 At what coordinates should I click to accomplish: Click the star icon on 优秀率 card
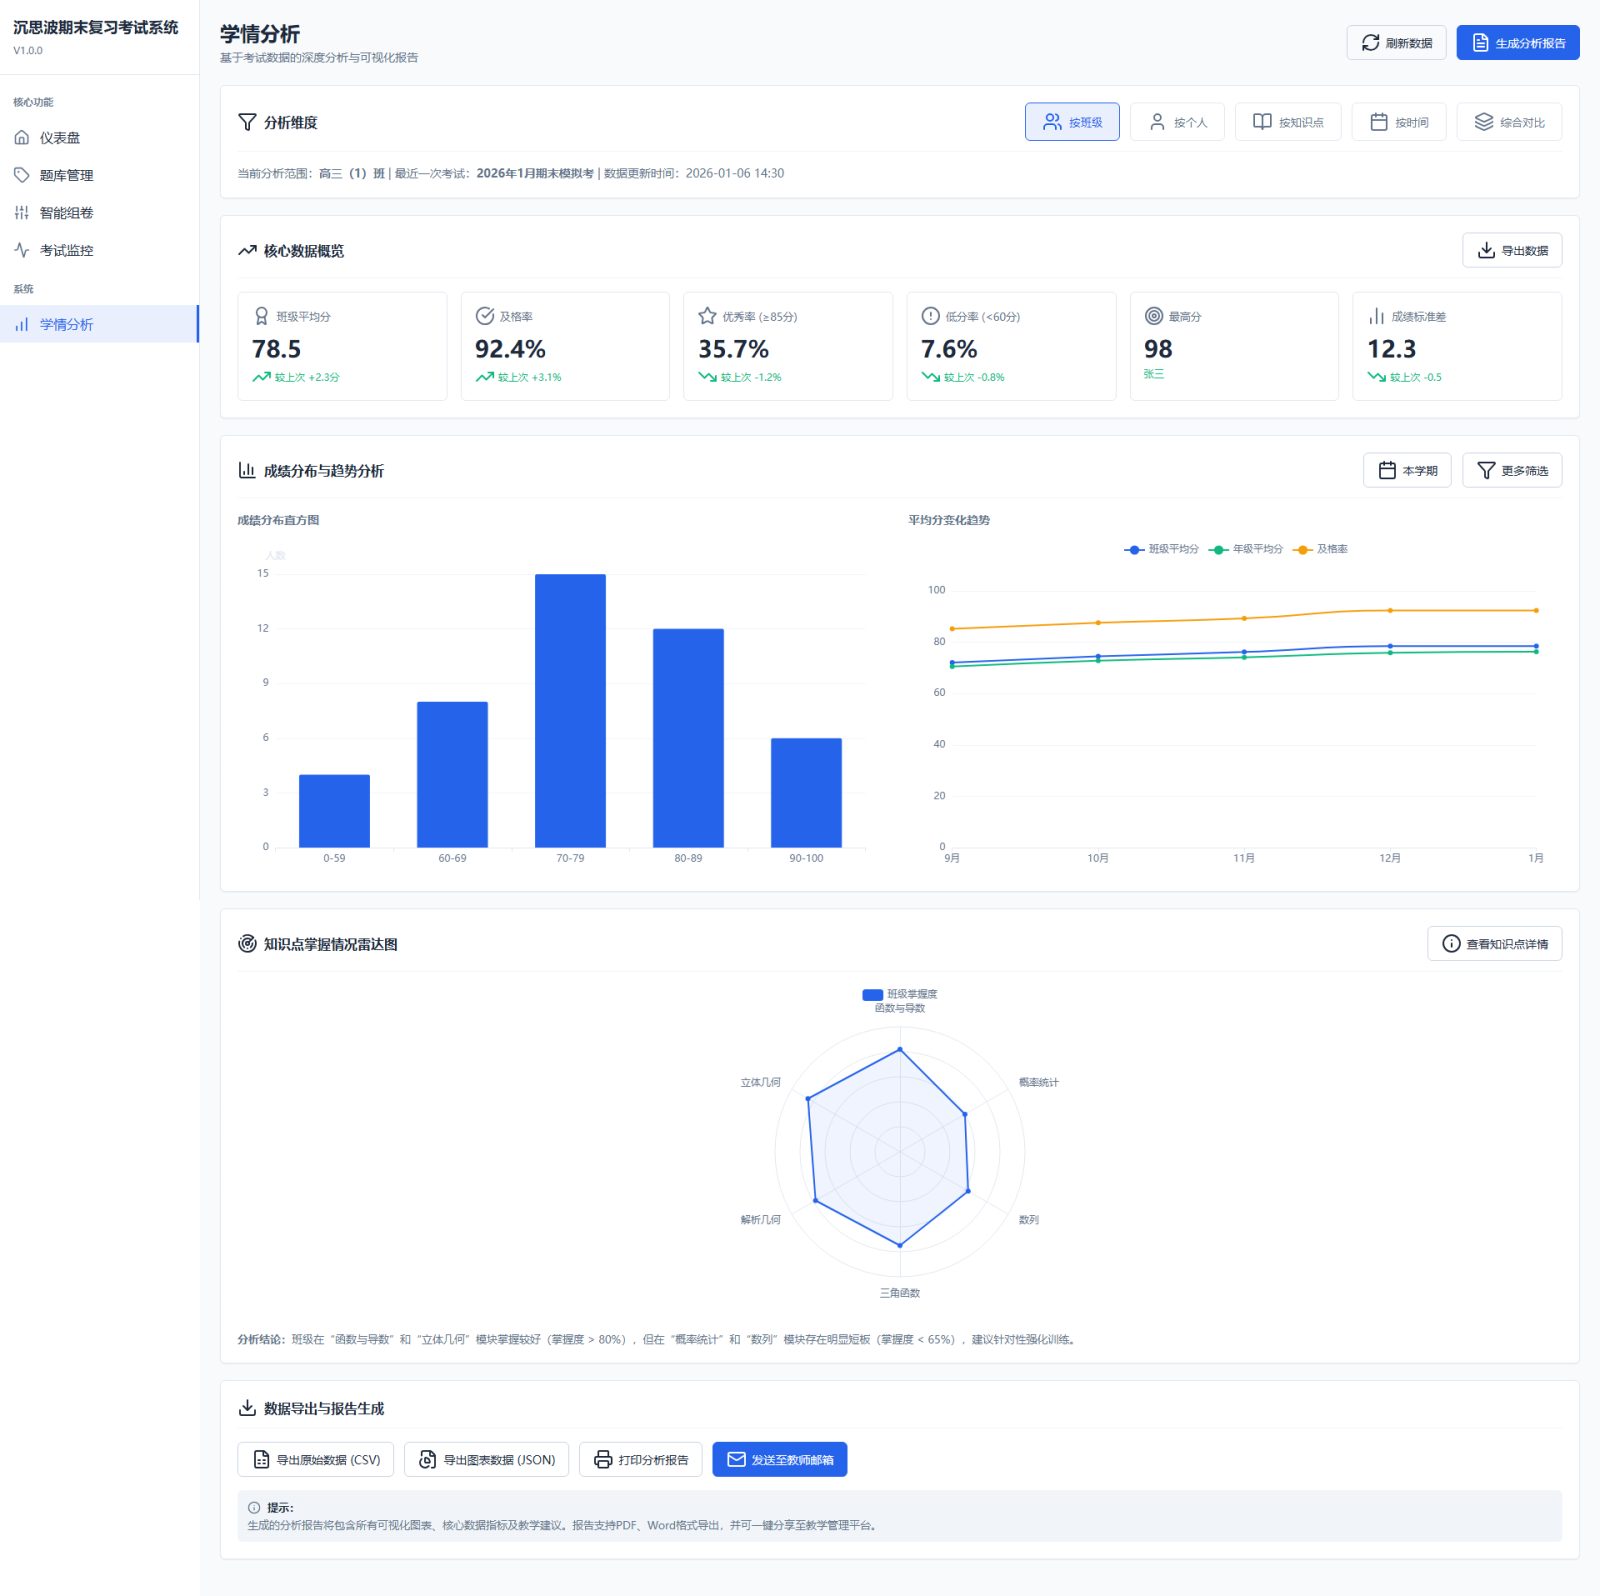pyautogui.click(x=707, y=316)
